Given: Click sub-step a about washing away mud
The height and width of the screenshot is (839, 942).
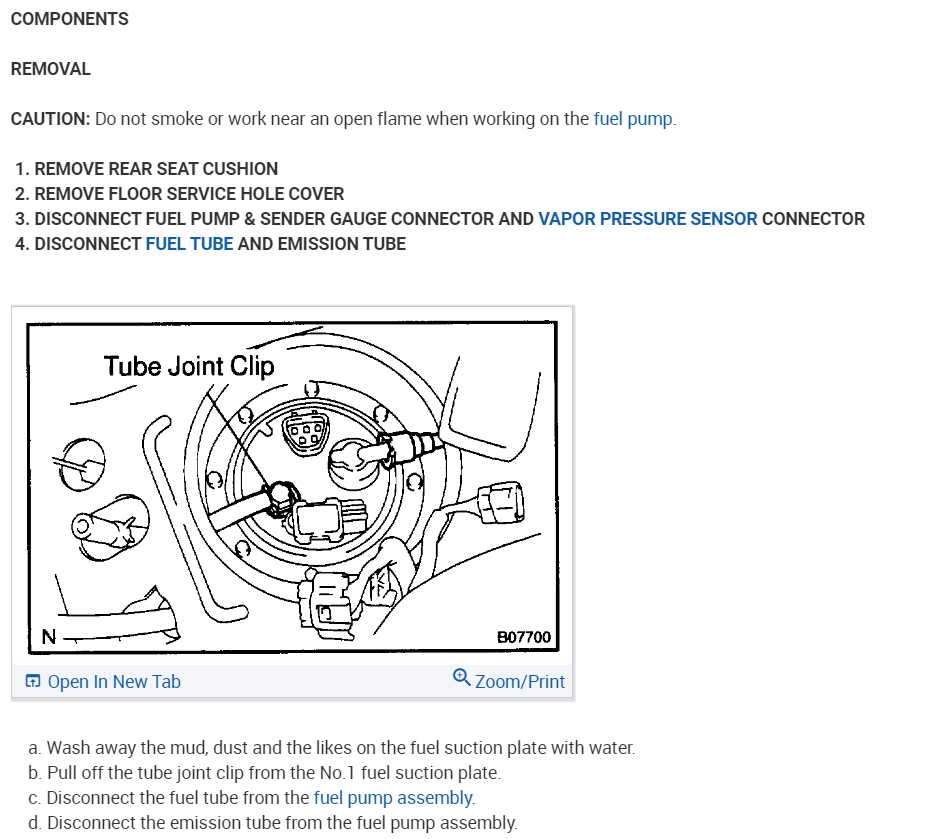Looking at the screenshot, I should click(332, 748).
